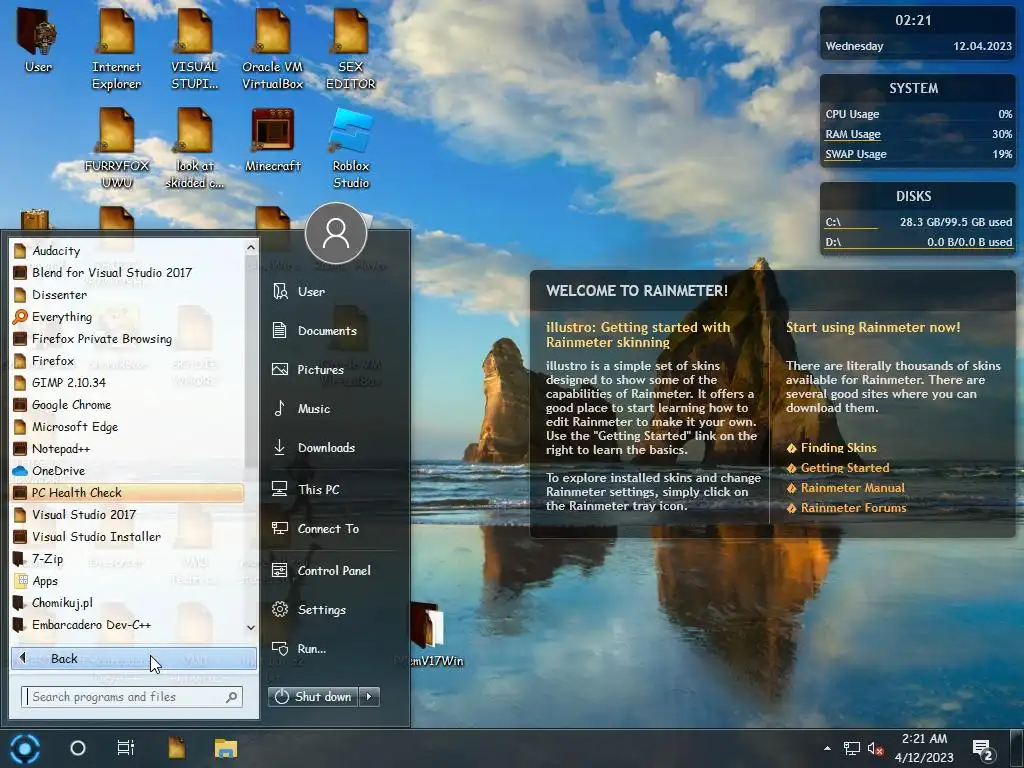Open the Music folder link
The image size is (1024, 768).
[x=333, y=409]
